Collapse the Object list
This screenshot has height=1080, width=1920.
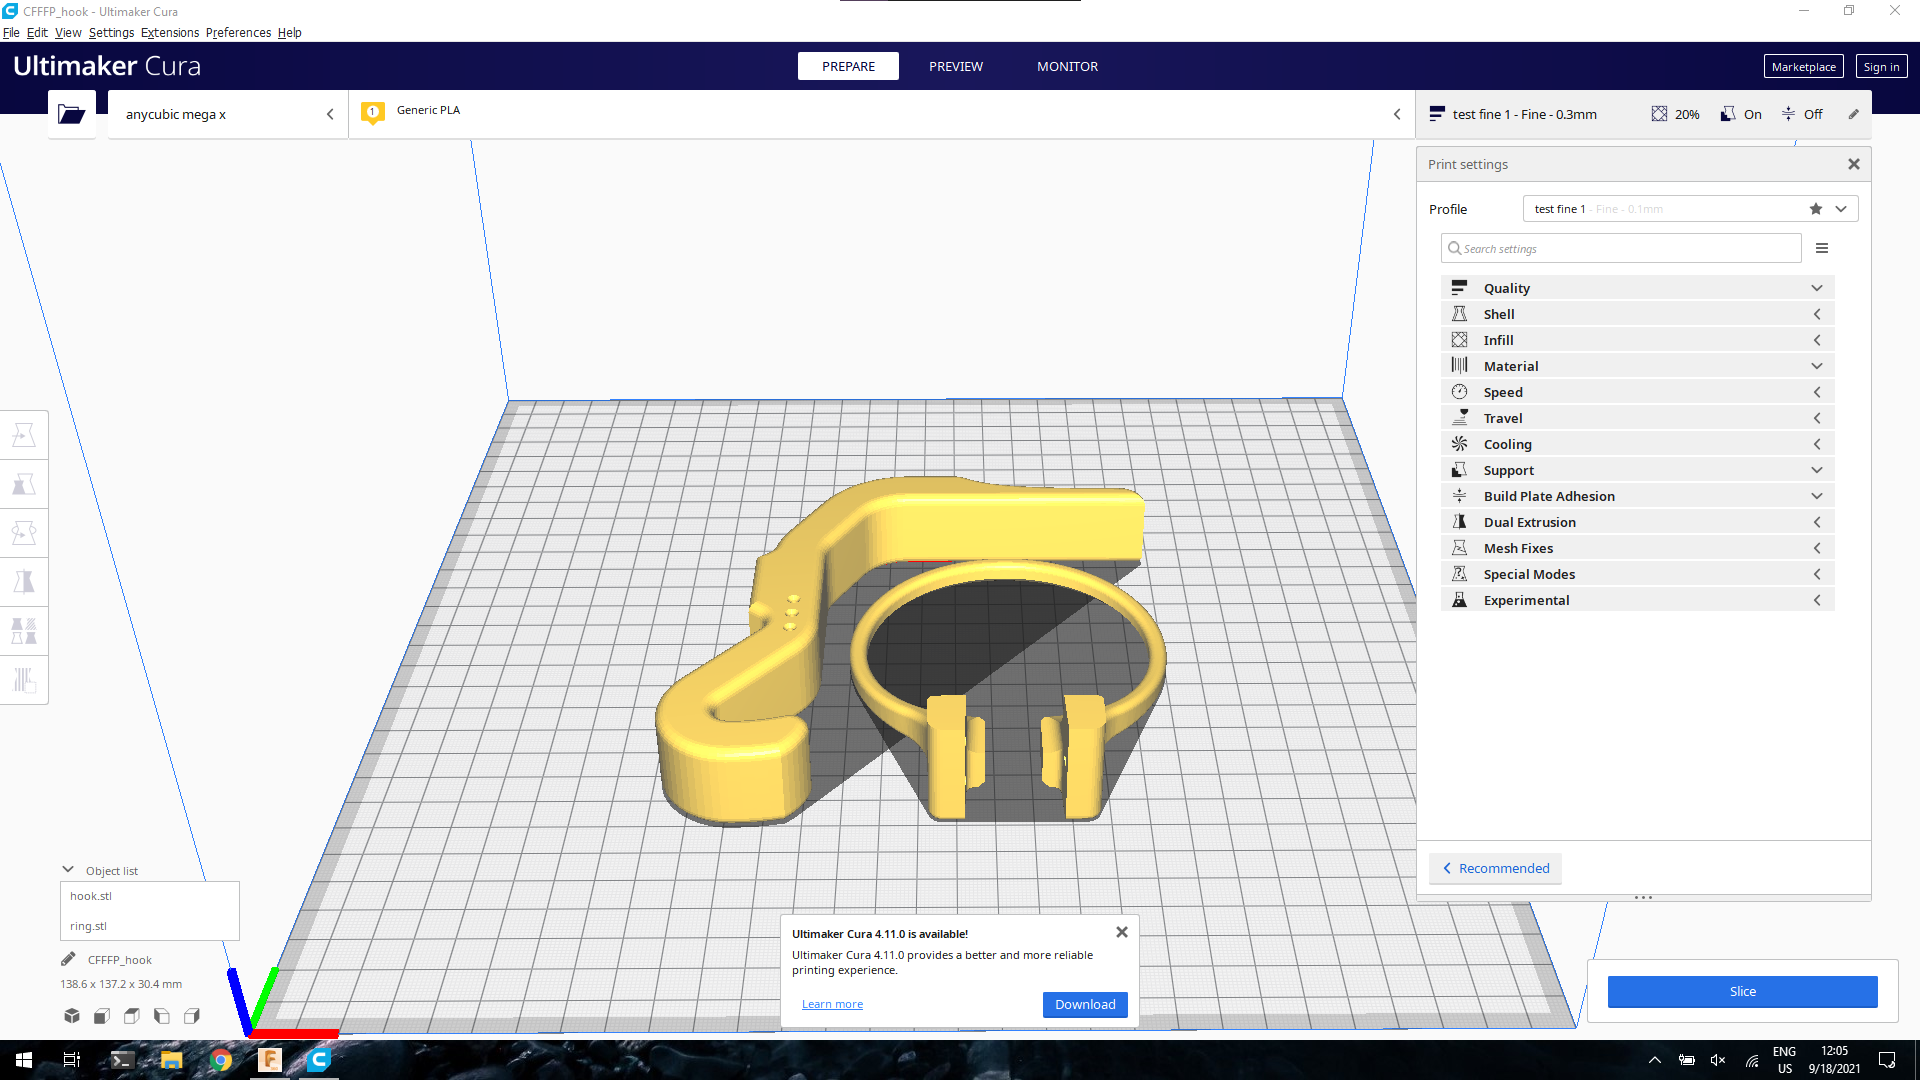click(68, 870)
